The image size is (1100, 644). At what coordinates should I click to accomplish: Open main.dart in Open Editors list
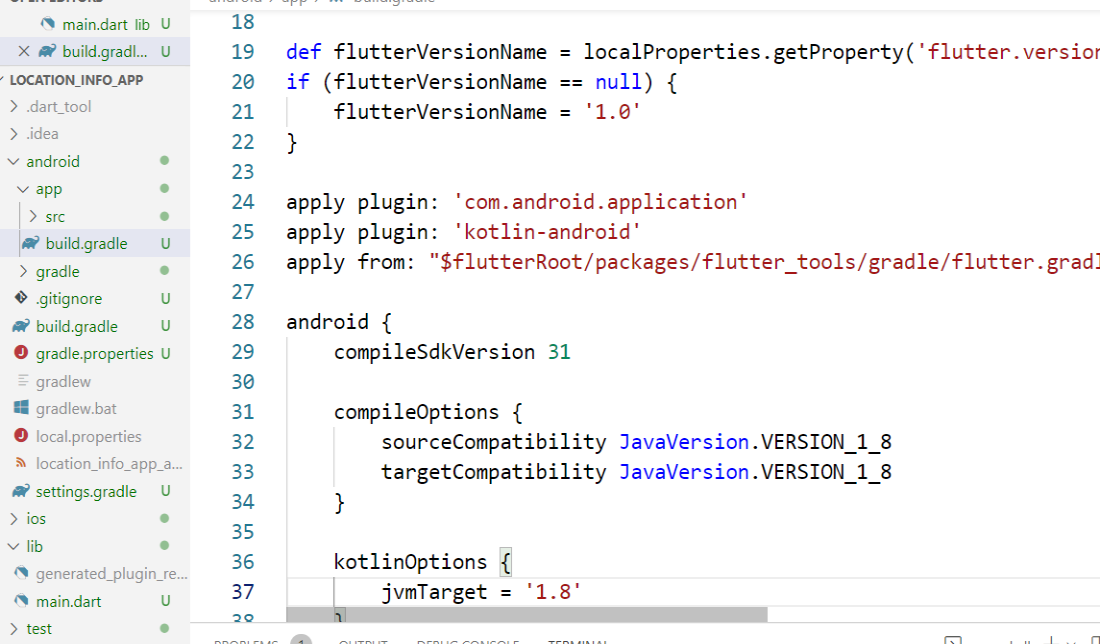pos(95,25)
